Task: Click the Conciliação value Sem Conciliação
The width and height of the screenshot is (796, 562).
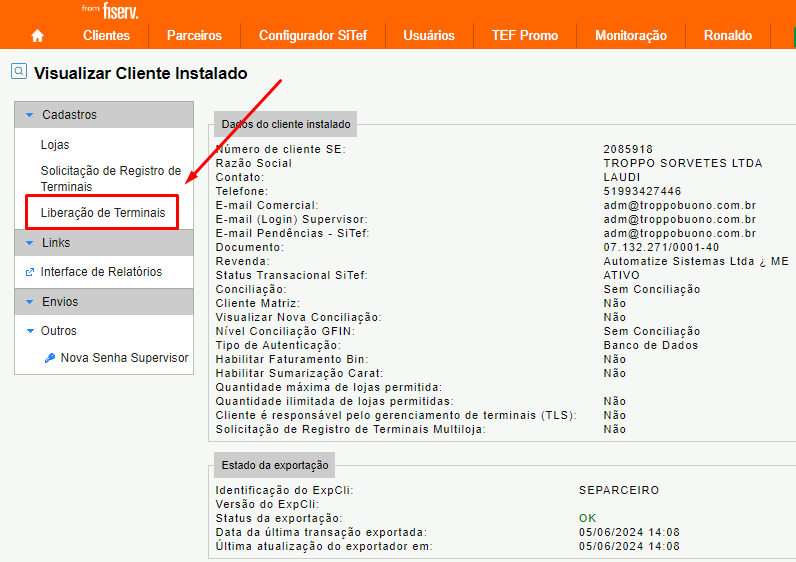Action: click(x=652, y=289)
